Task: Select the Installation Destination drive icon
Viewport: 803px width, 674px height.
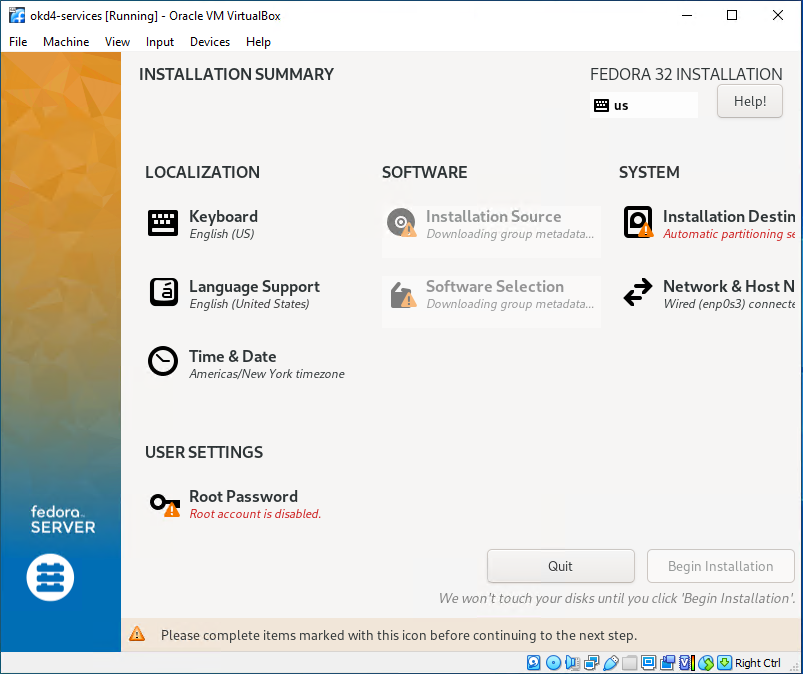Action: tap(638, 222)
